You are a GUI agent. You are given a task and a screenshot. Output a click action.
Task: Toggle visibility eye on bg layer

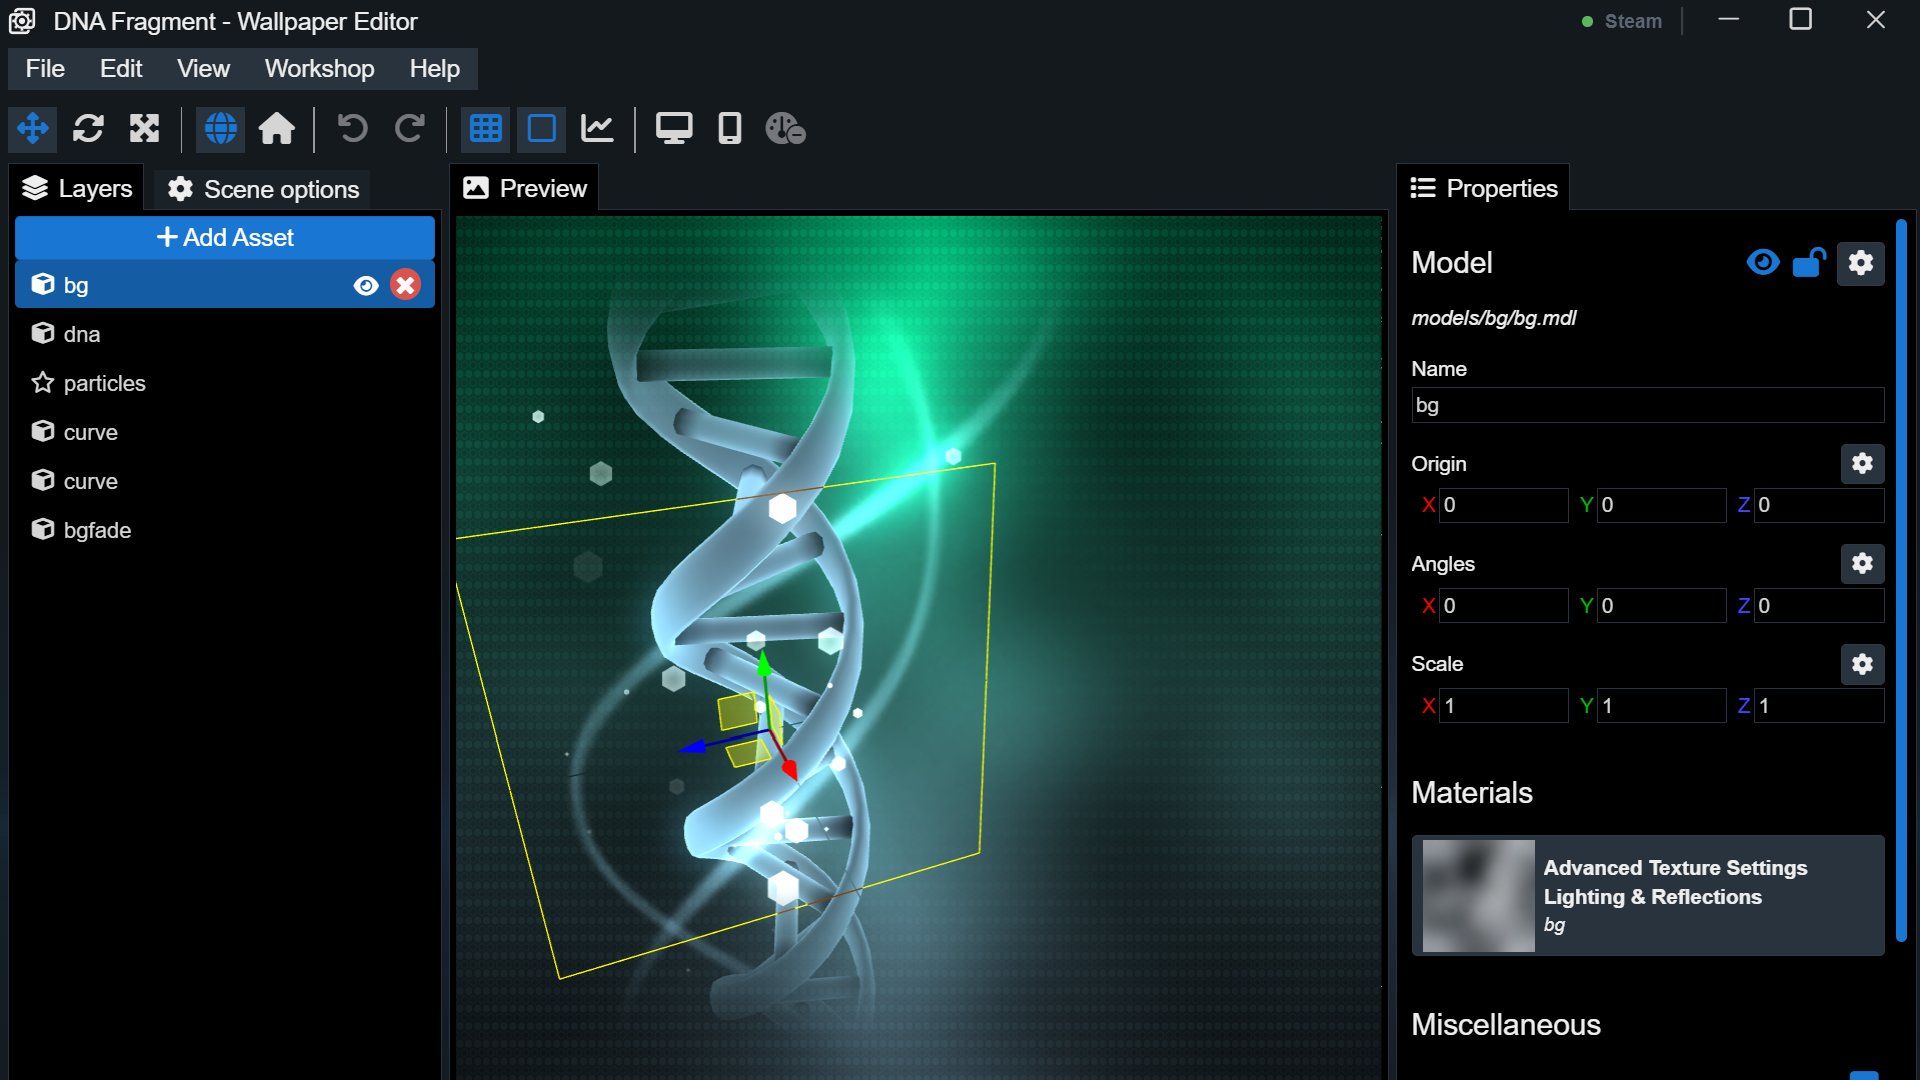pos(366,286)
